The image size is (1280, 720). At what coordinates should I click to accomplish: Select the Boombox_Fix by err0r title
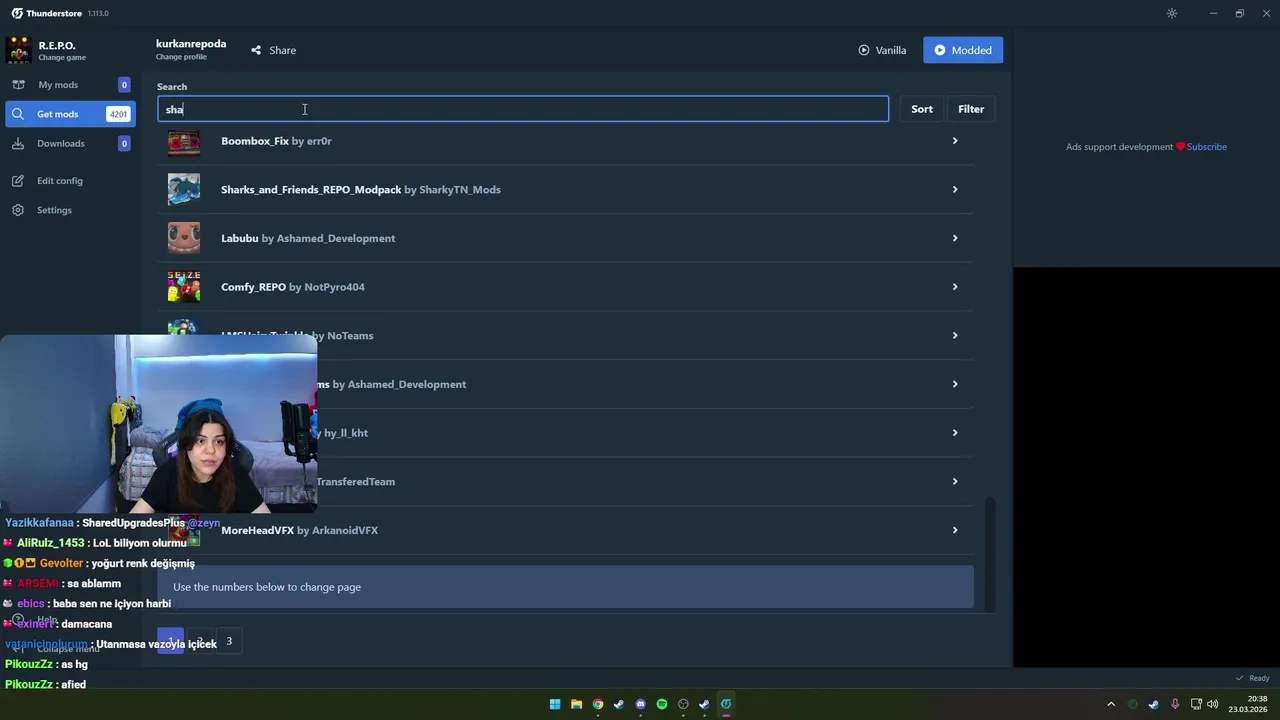click(x=276, y=141)
